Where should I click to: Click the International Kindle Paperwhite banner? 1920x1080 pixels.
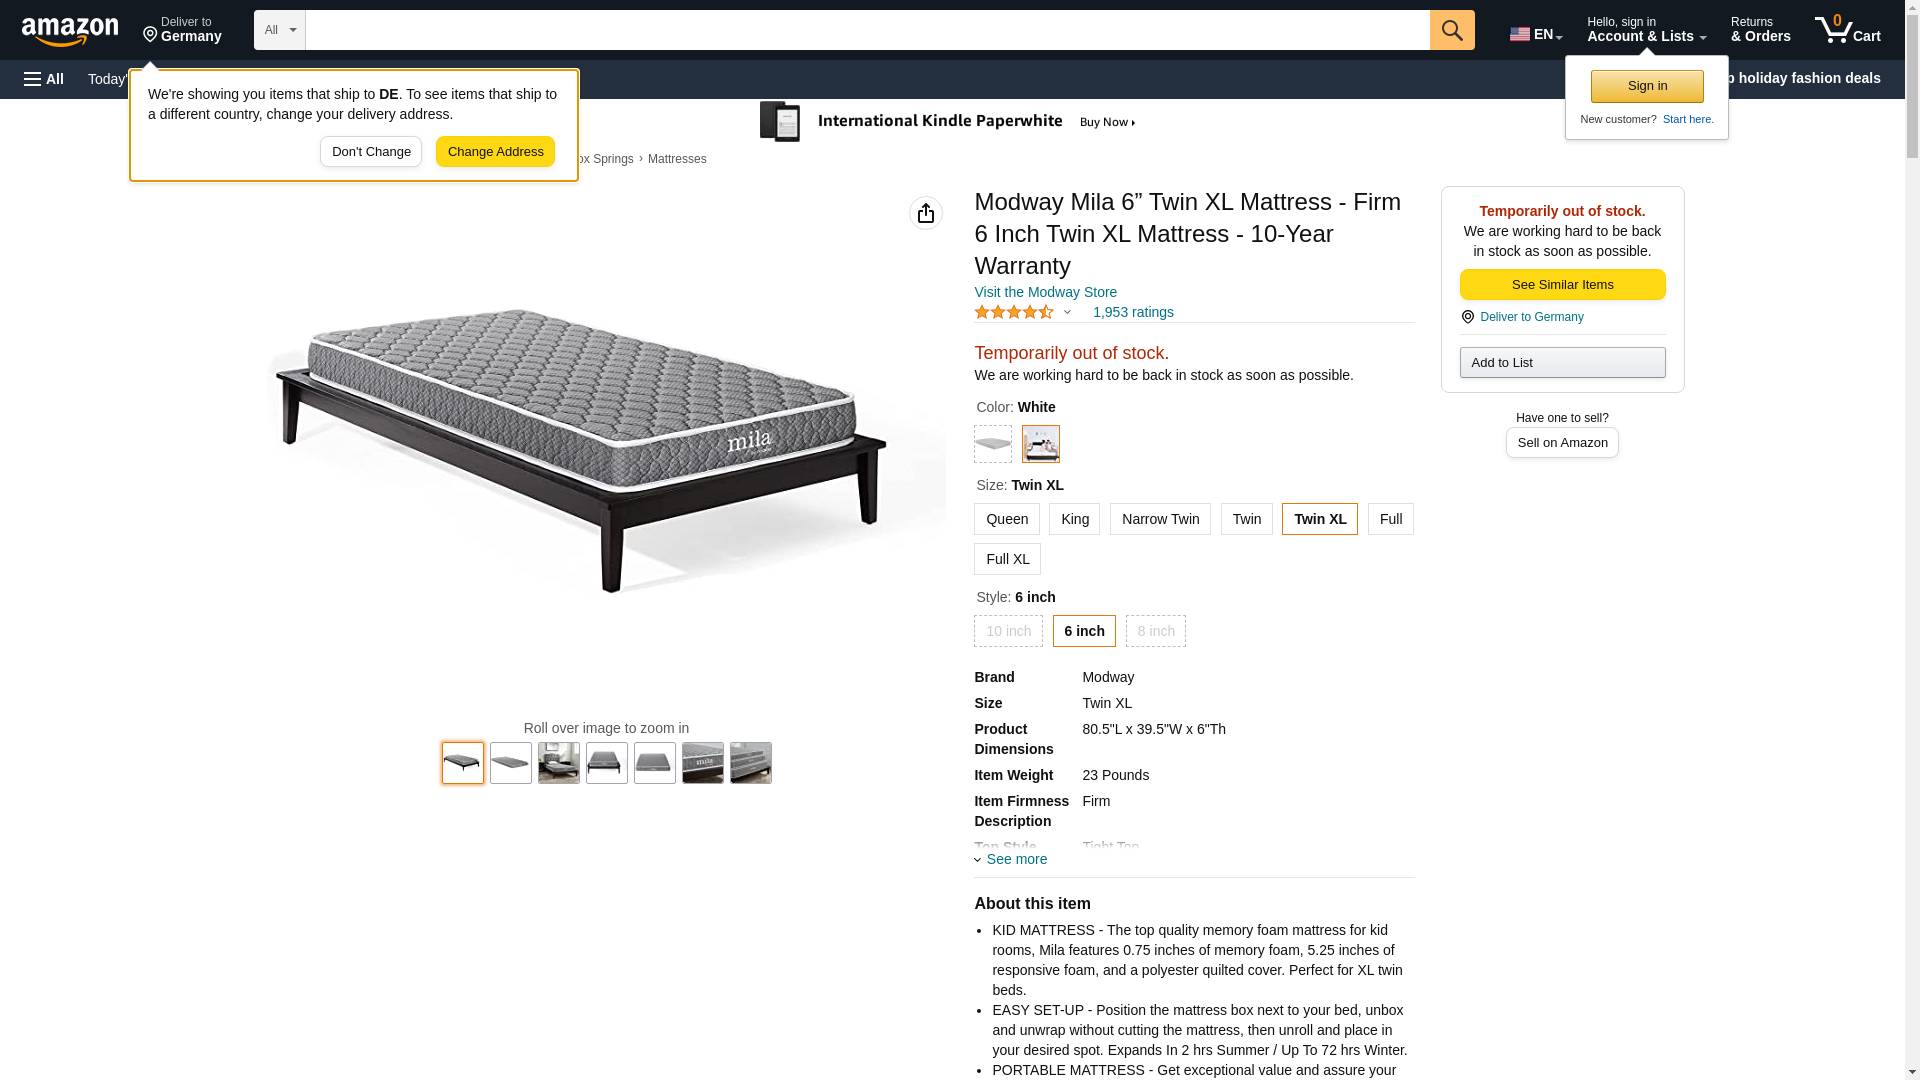pos(948,122)
